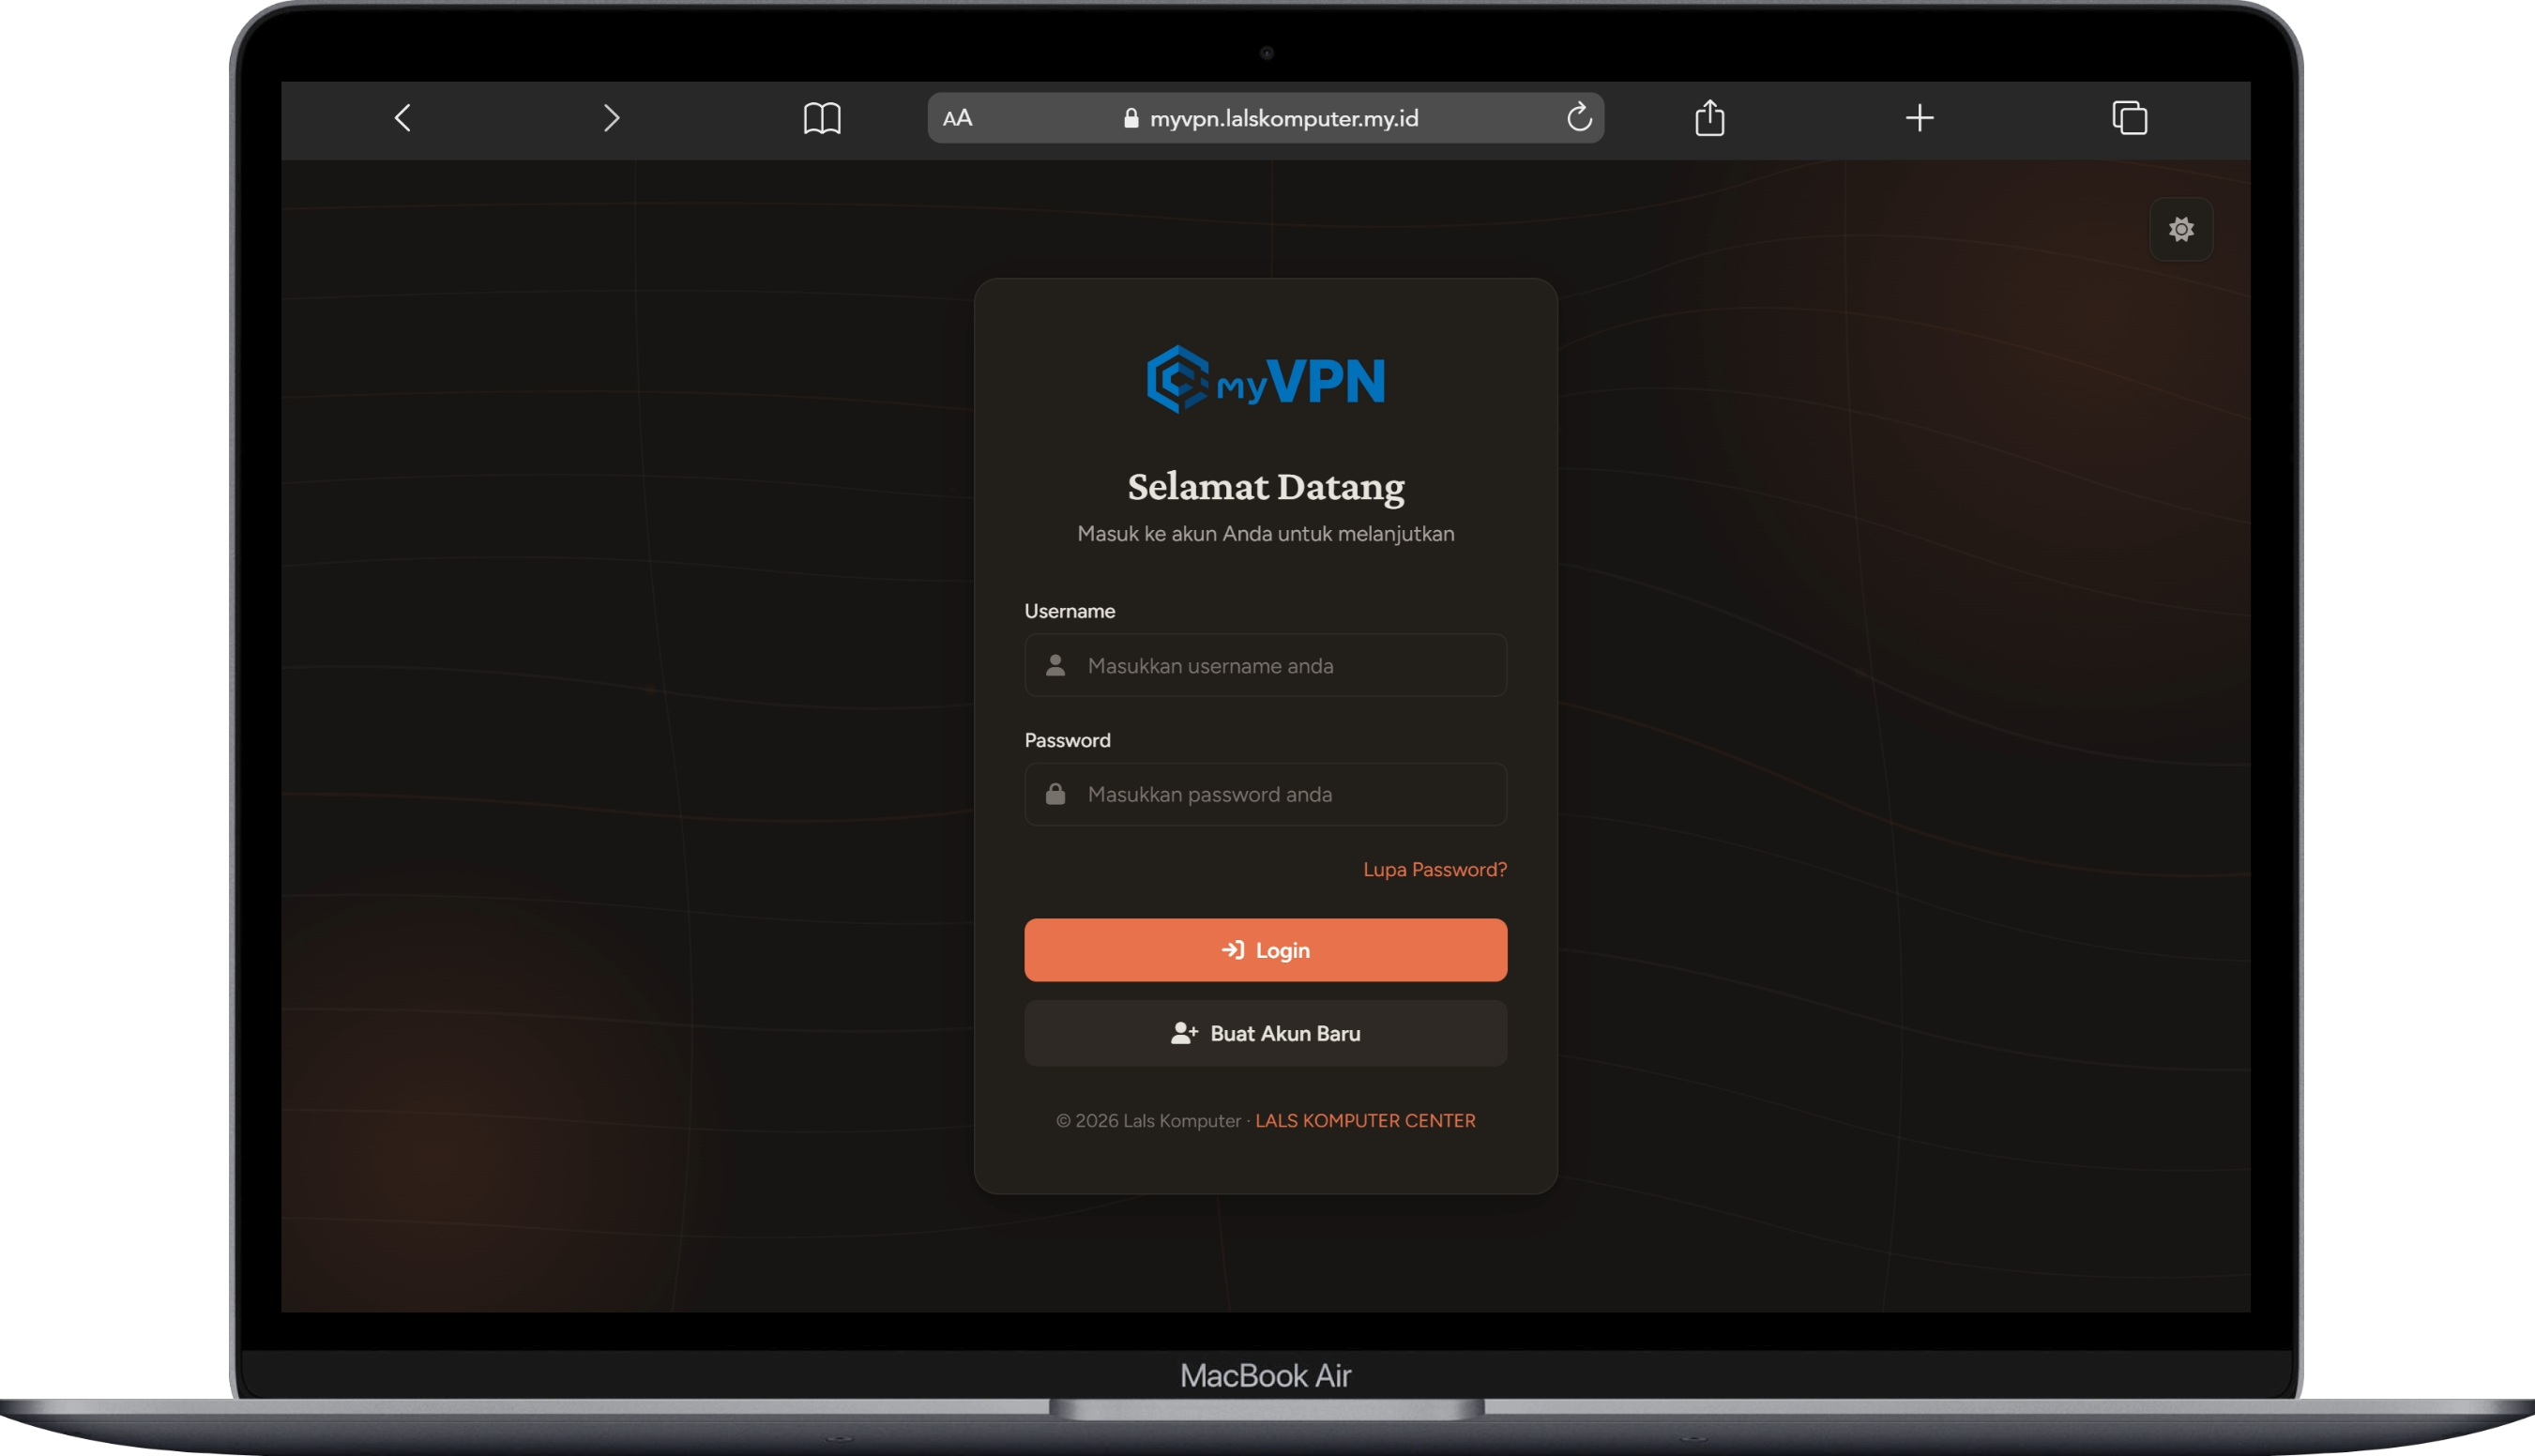The width and height of the screenshot is (2535, 1456).
Task: Toggle the light/dark theme sun button
Action: pyautogui.click(x=2181, y=229)
